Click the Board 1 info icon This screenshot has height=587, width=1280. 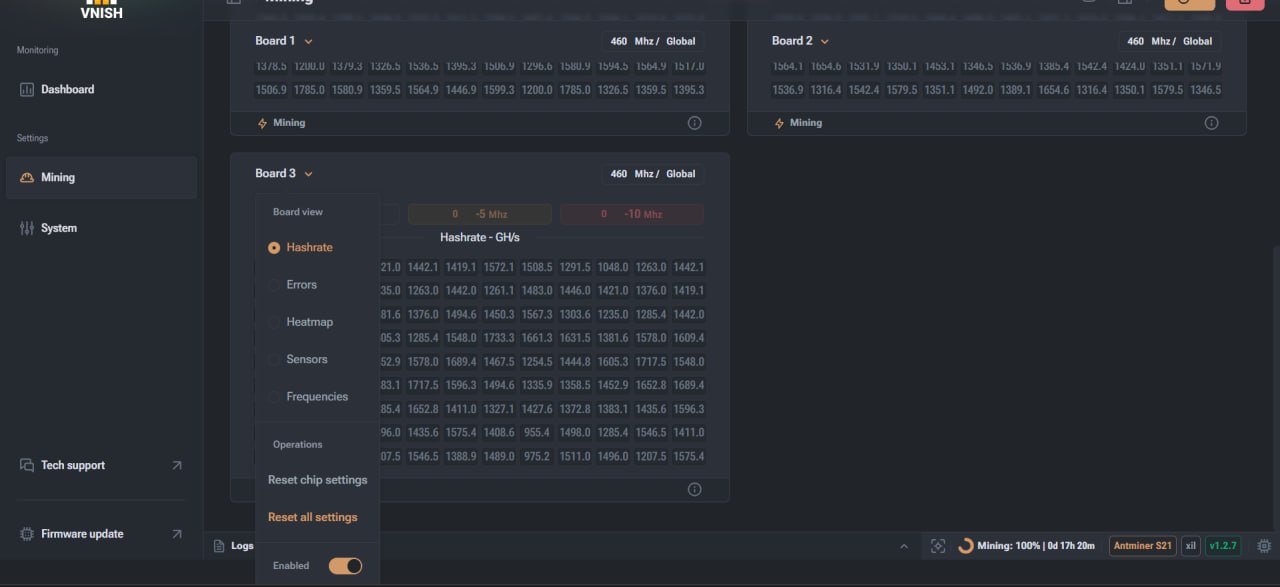[694, 123]
